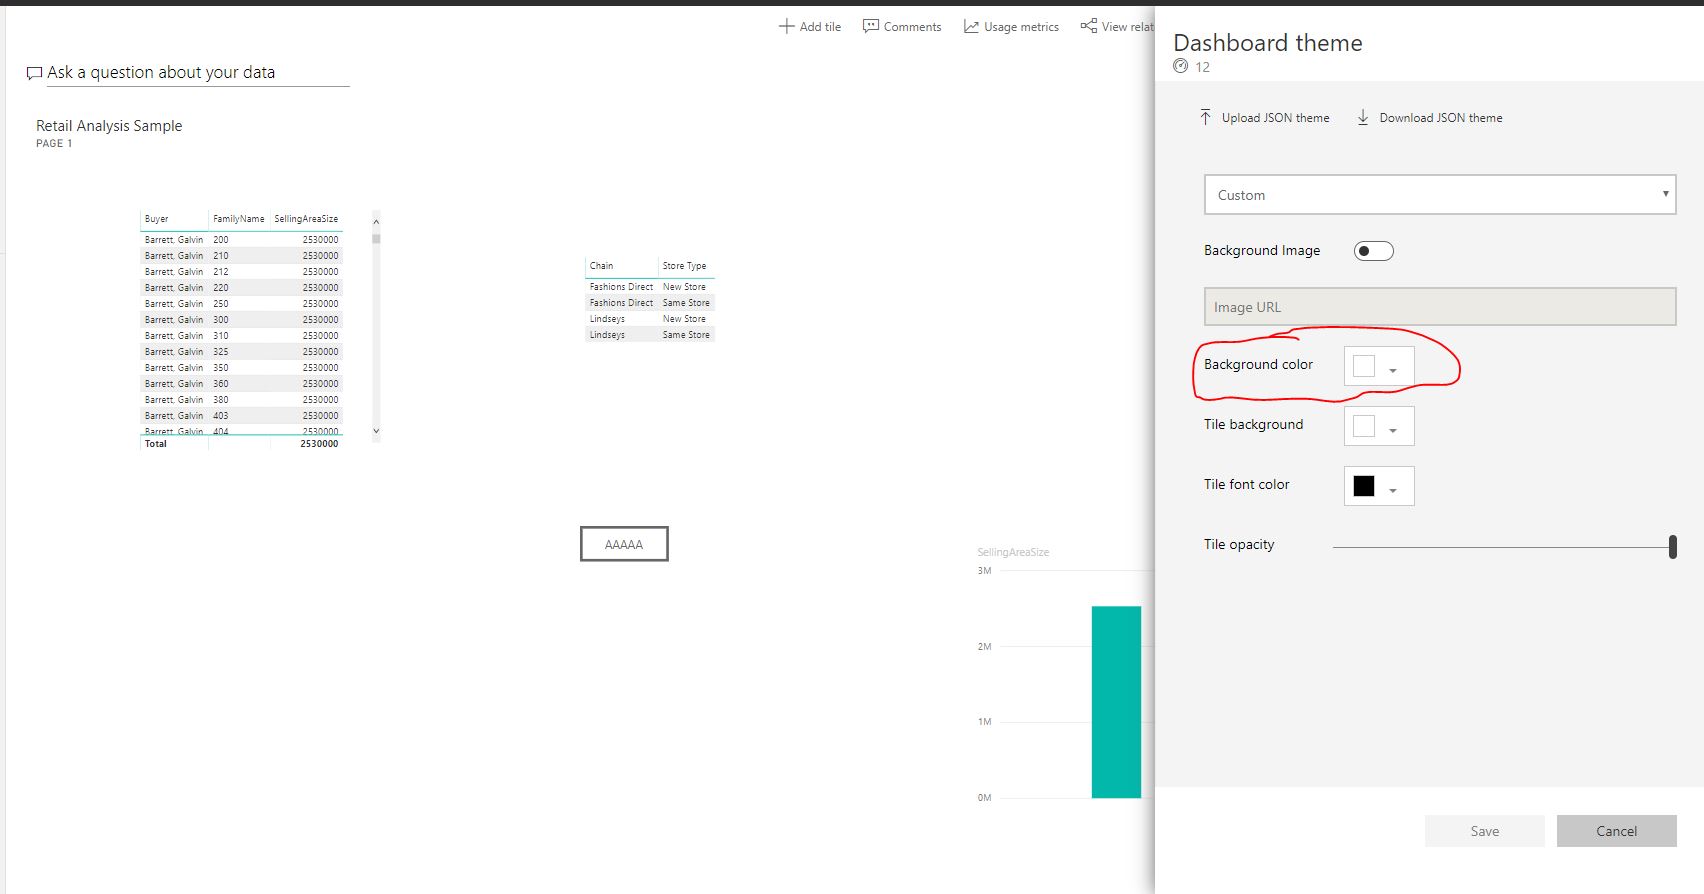Click the dashboard theme clock icon

pos(1181,66)
